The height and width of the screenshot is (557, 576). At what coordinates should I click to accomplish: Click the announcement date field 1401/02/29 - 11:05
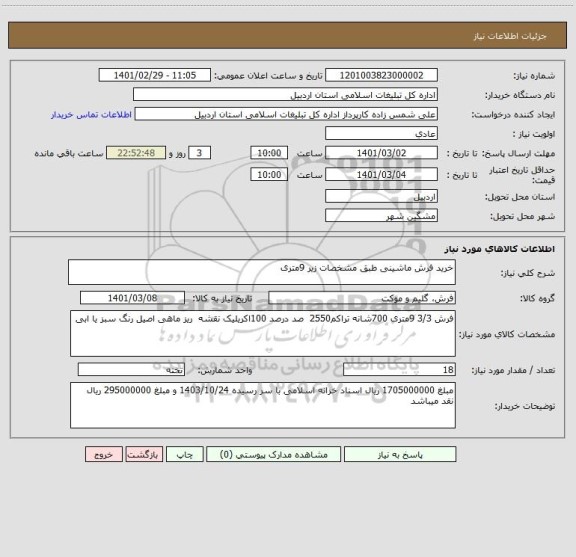(x=155, y=75)
